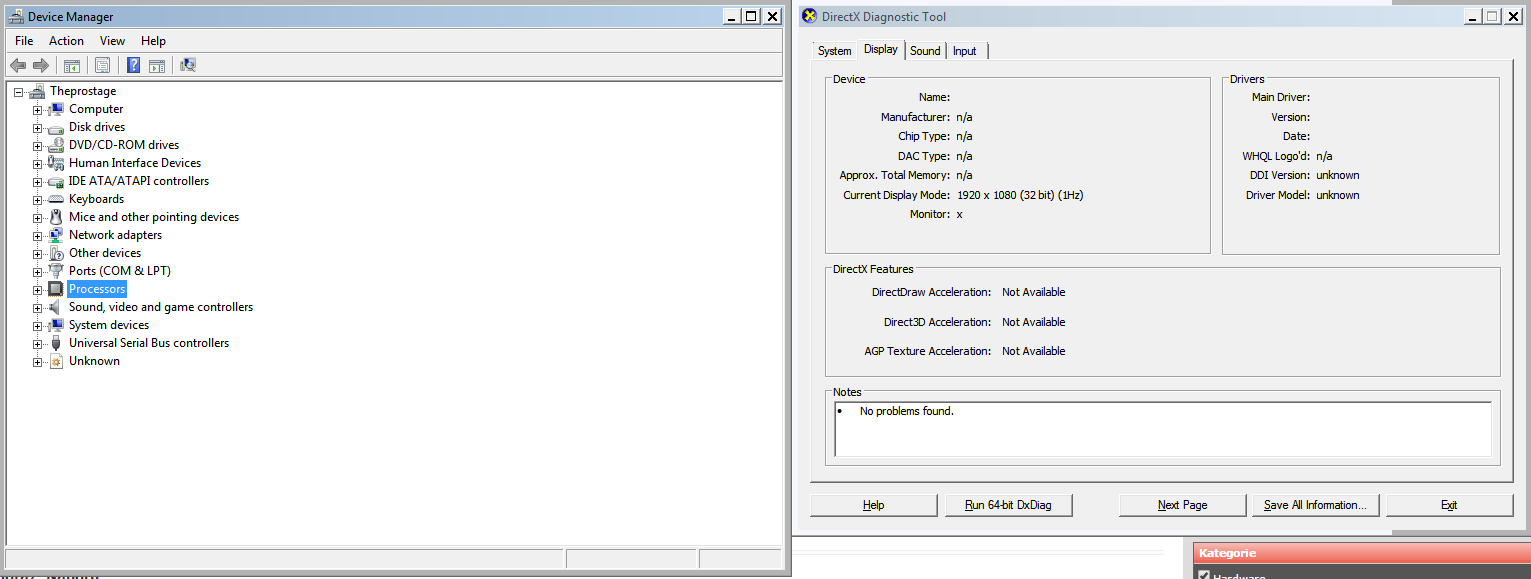Scan for hardware changes toolbar icon
1531x579 pixels.
coord(188,65)
